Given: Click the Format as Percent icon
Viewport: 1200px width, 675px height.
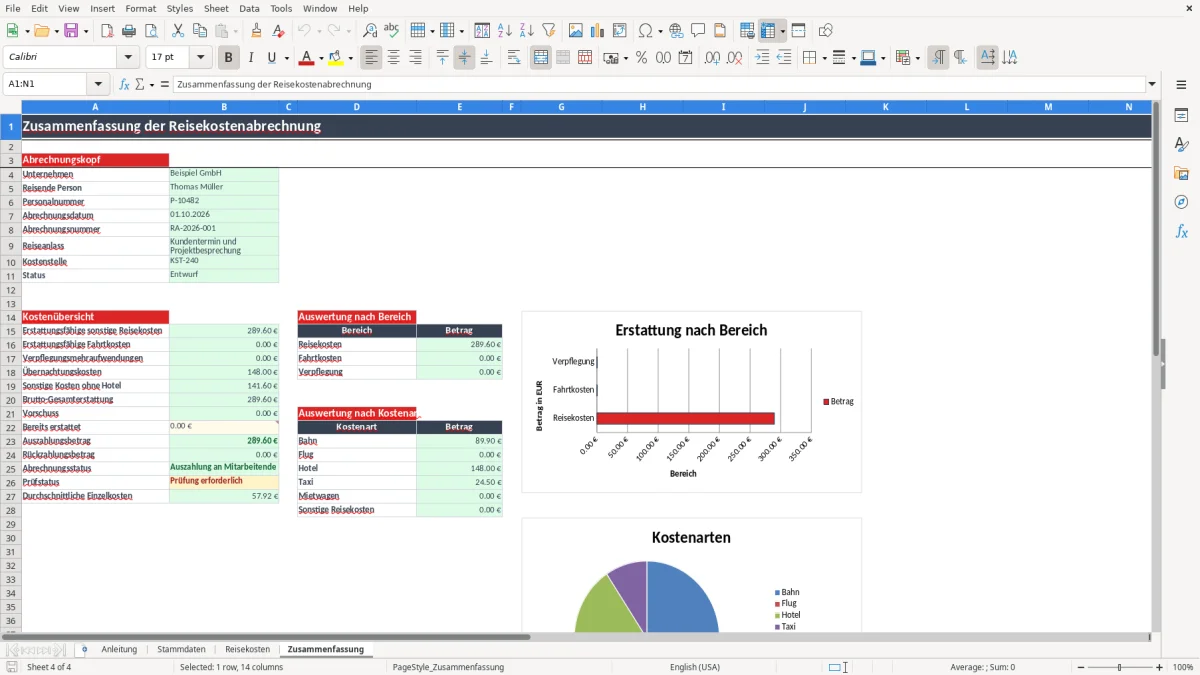Looking at the screenshot, I should [x=642, y=58].
